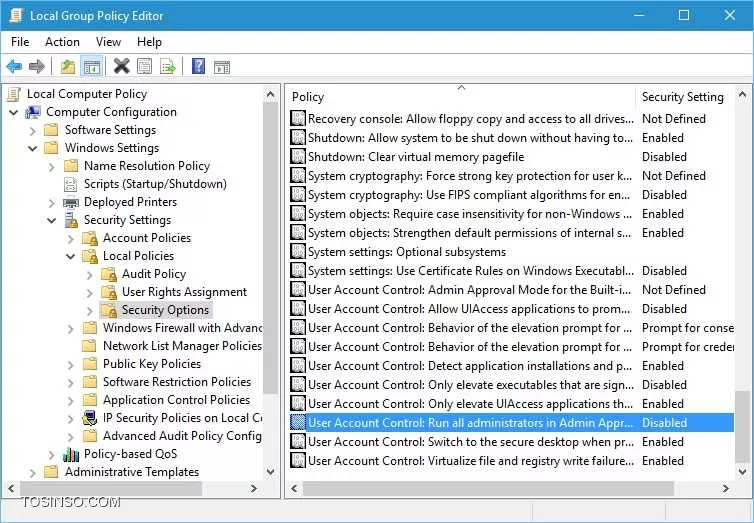Screen dimensions: 754x523
Task: Click the Computer Configuration computer icon
Action: 34,112
